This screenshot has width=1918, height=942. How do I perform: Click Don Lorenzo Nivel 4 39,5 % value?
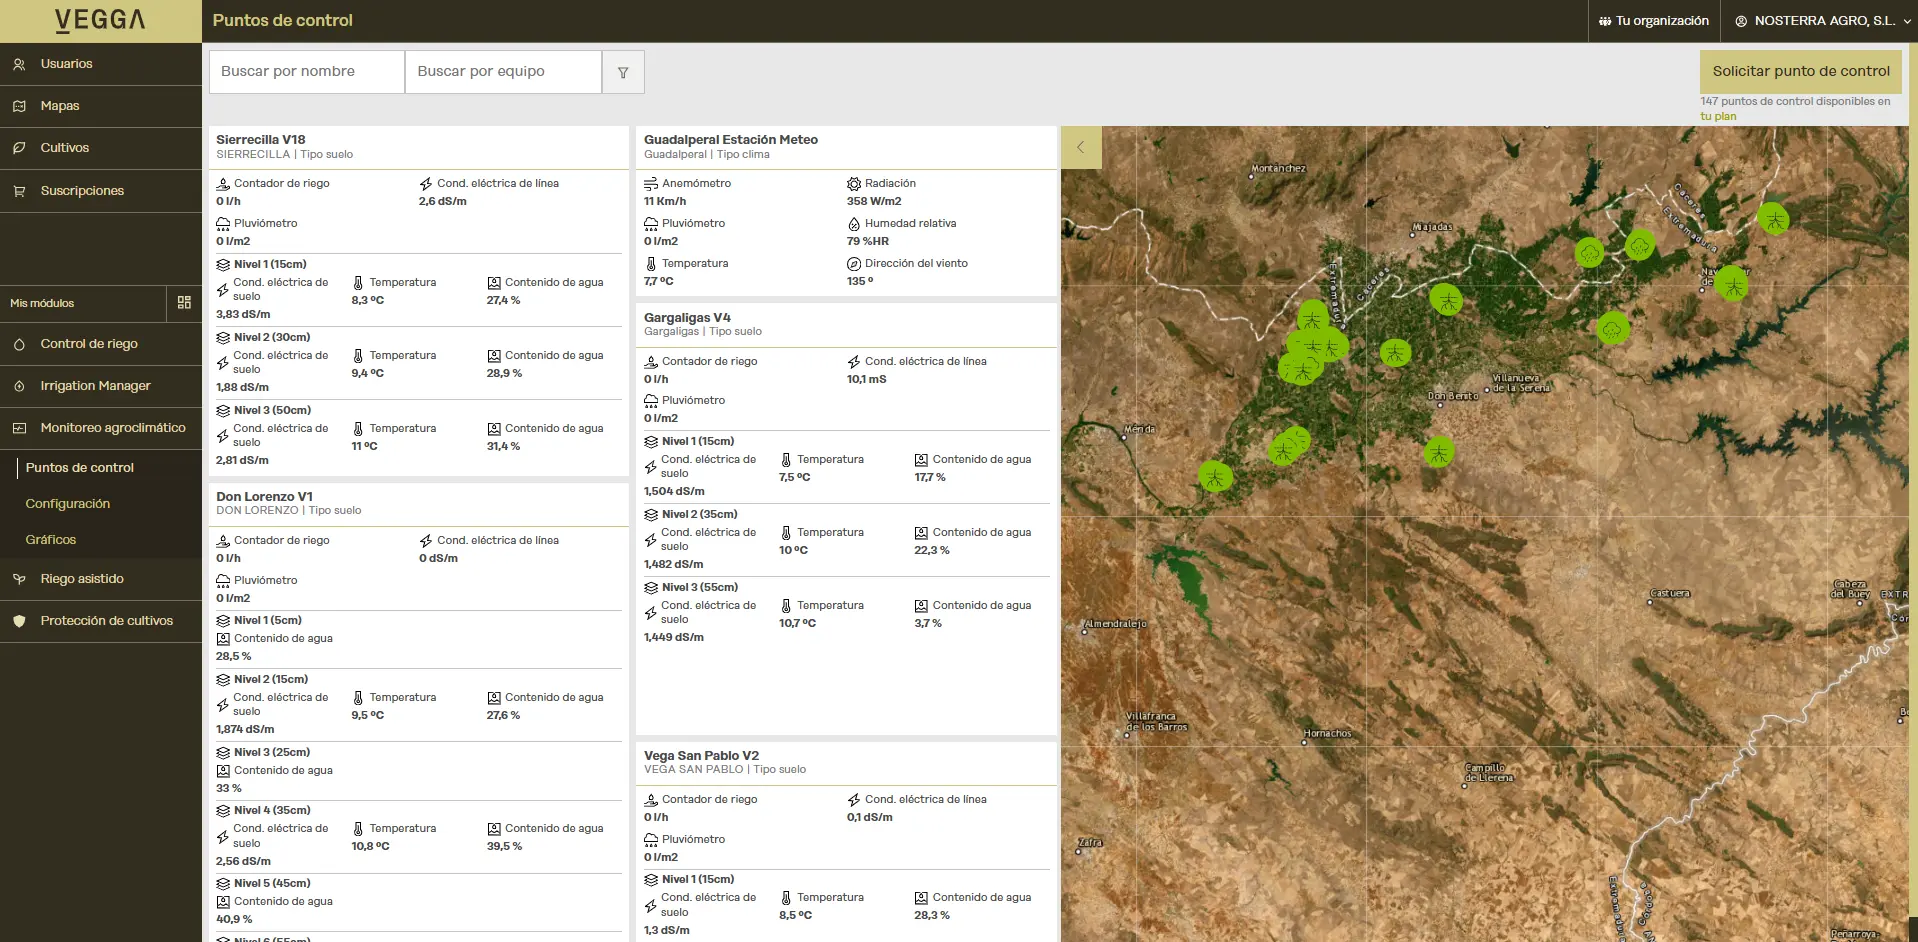(504, 847)
